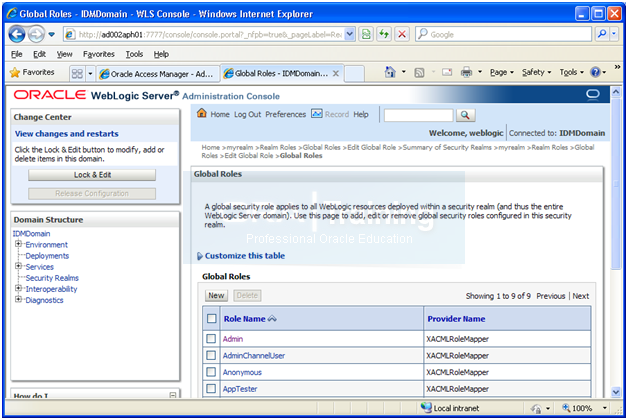This screenshot has height=420, width=628.
Task: Sort by the Role Name column
Action: coord(244,319)
